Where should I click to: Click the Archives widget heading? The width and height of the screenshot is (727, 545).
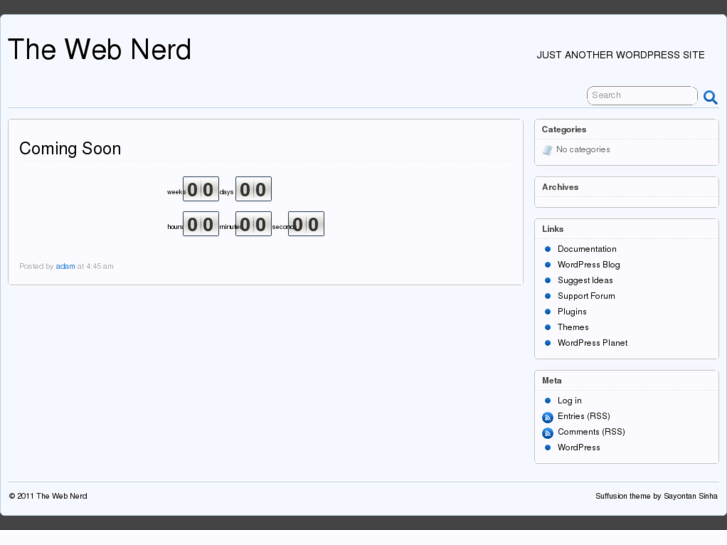560,187
